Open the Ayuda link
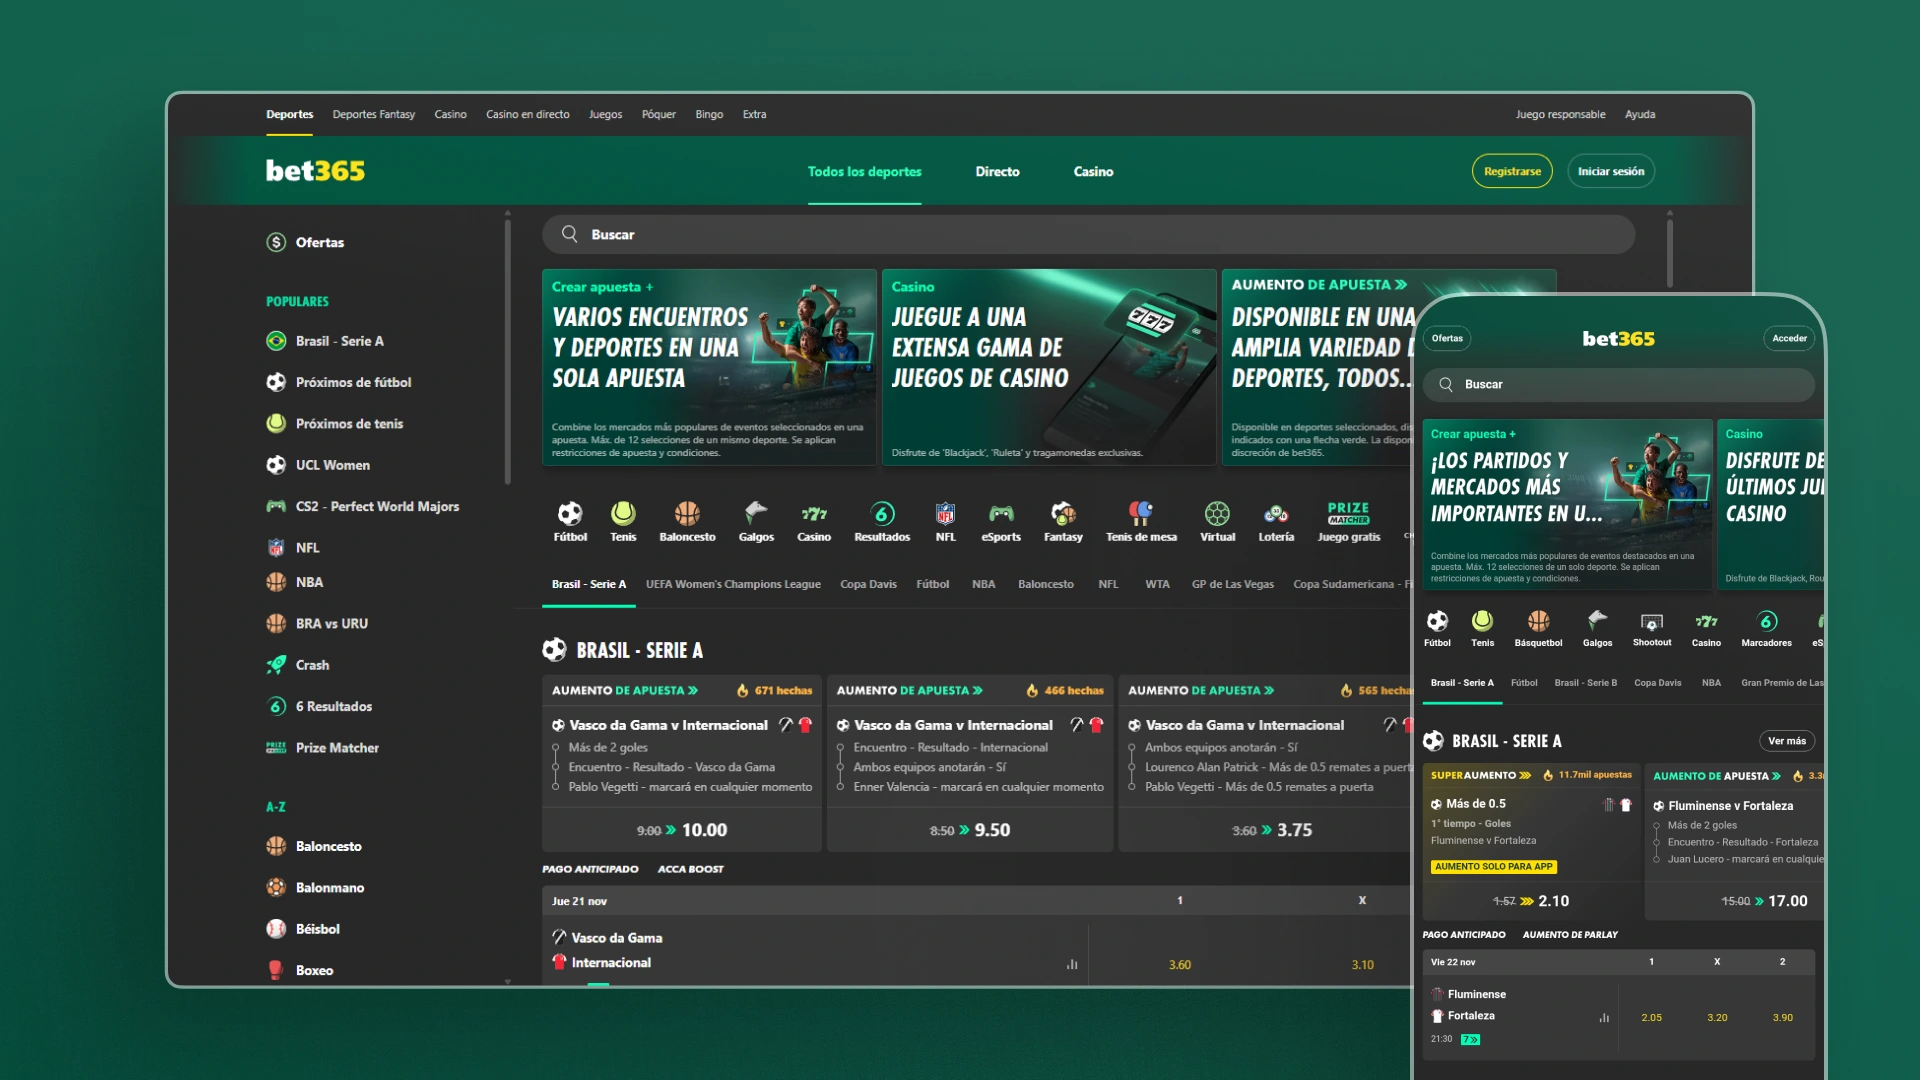 click(x=1640, y=114)
